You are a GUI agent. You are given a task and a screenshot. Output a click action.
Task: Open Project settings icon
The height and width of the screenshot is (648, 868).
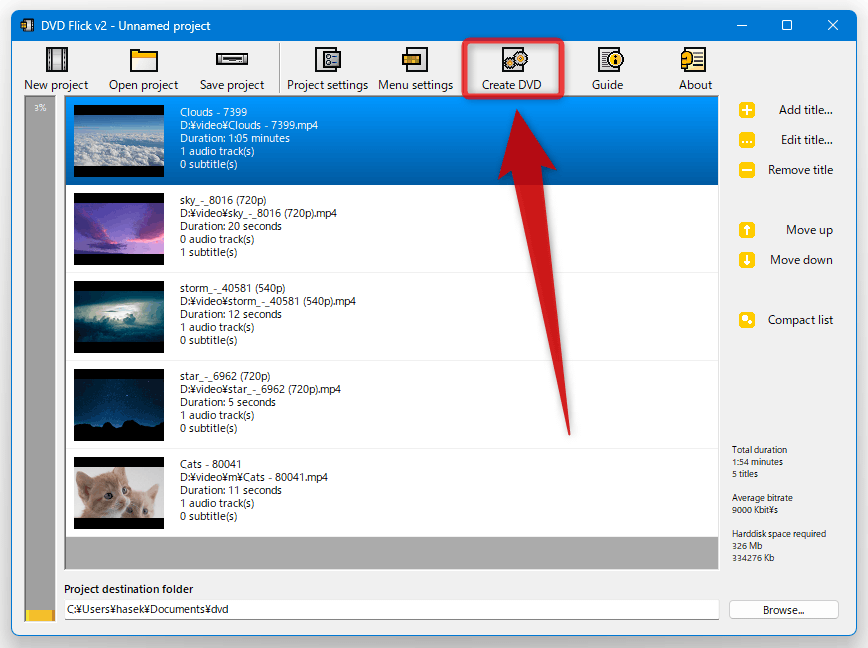click(x=328, y=59)
